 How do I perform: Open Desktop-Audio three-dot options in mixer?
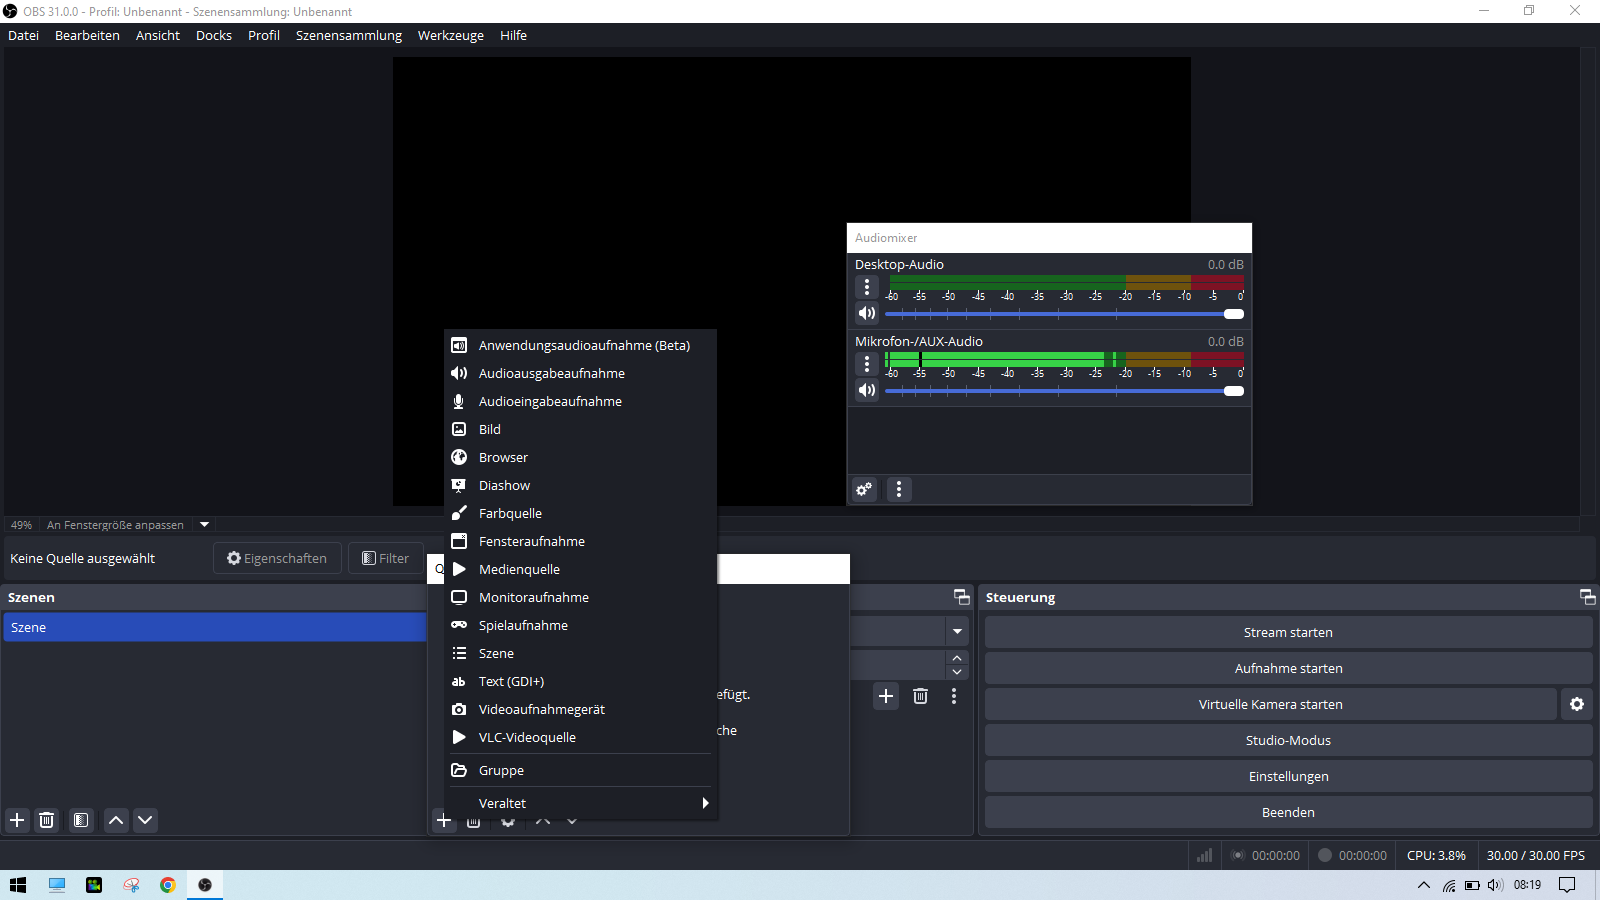(867, 287)
